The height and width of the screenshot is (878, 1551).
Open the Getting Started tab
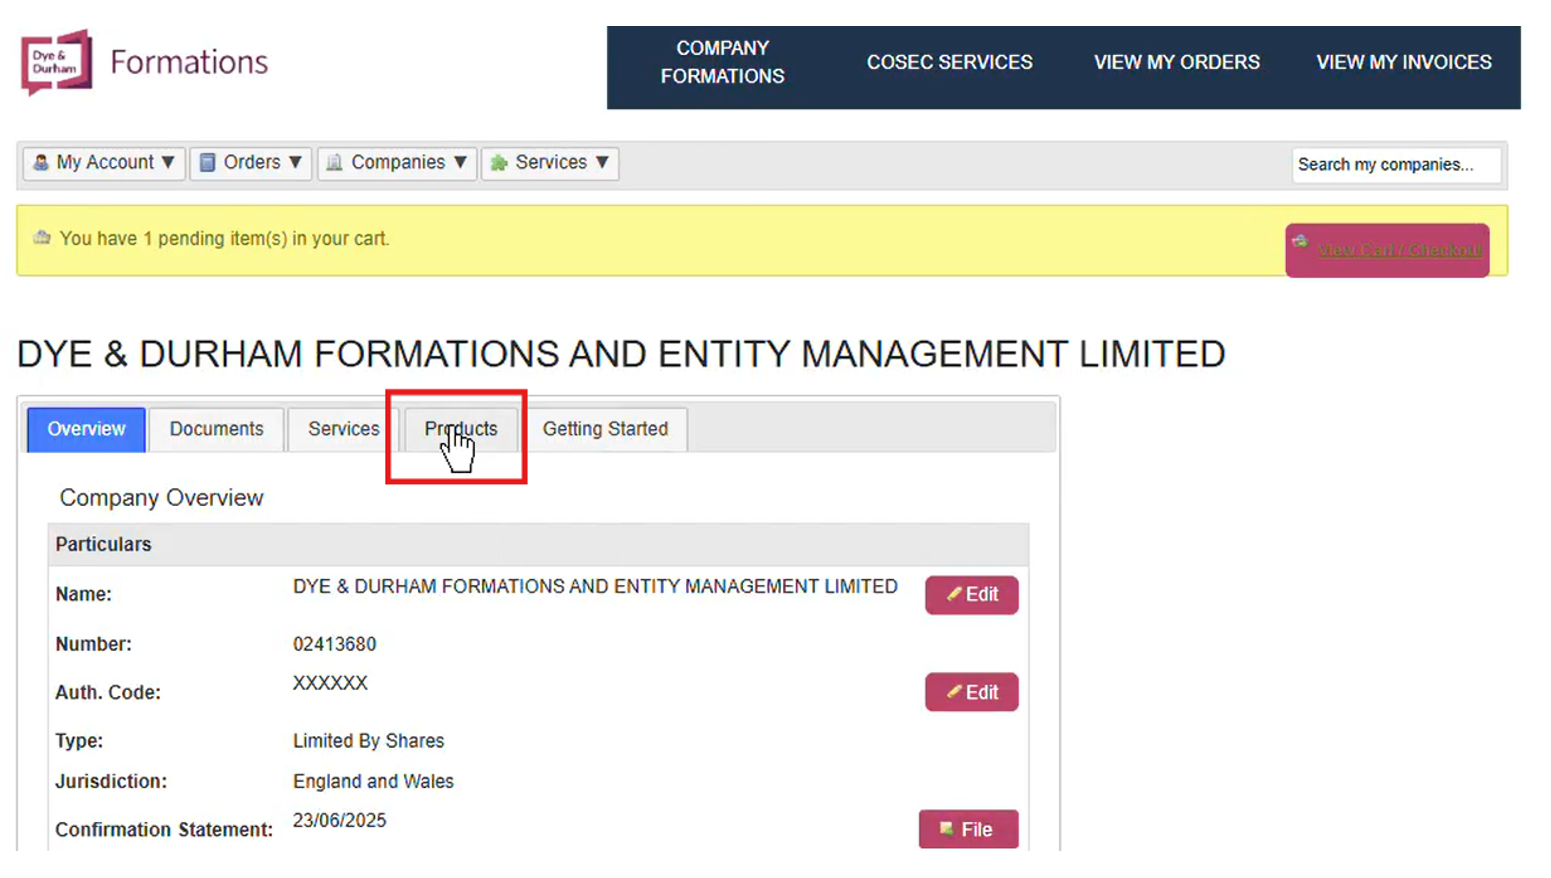coord(605,429)
